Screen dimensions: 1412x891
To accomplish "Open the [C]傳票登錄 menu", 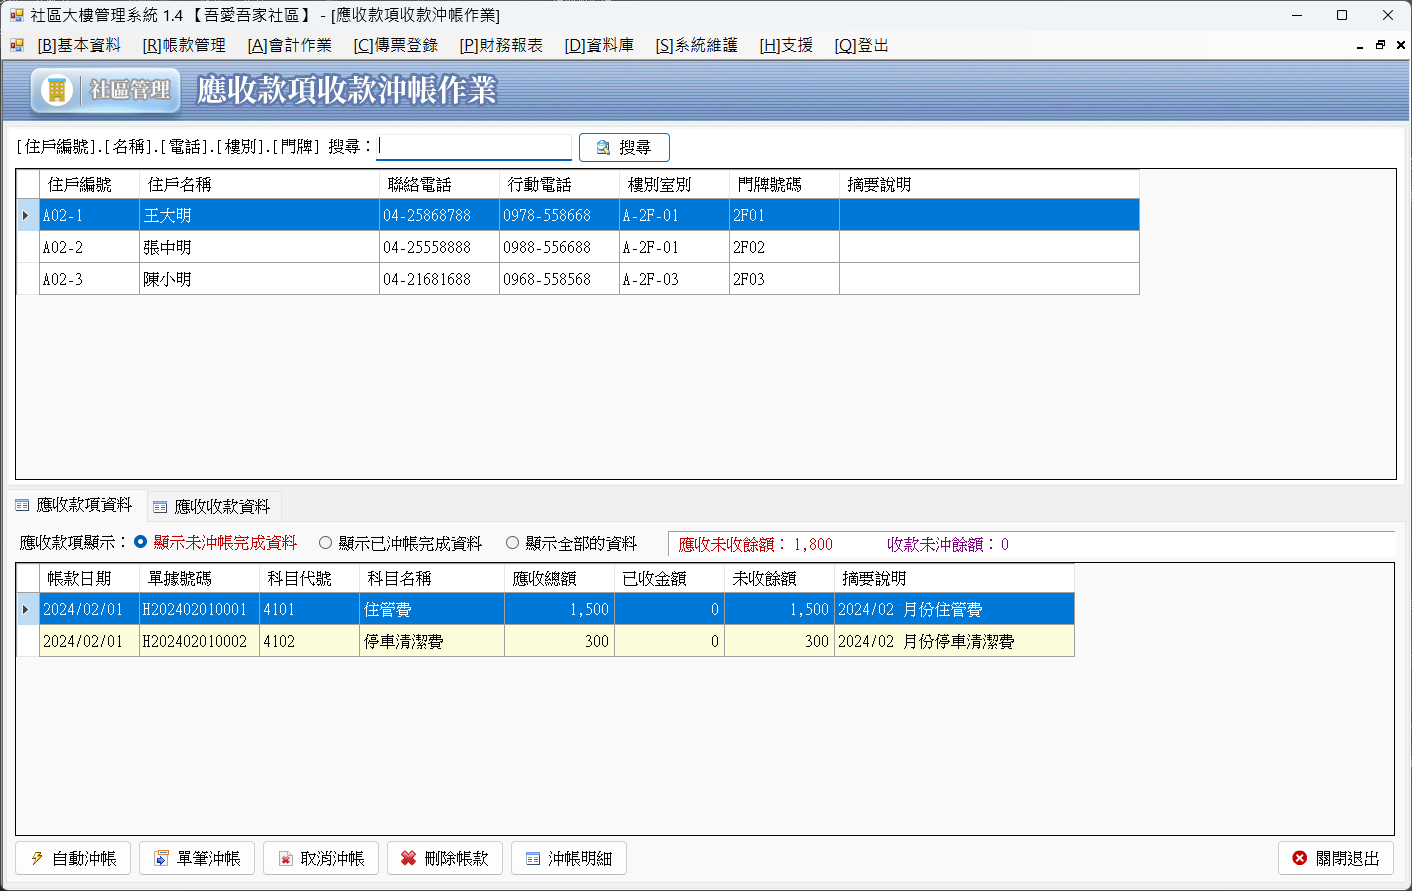I will (395, 45).
